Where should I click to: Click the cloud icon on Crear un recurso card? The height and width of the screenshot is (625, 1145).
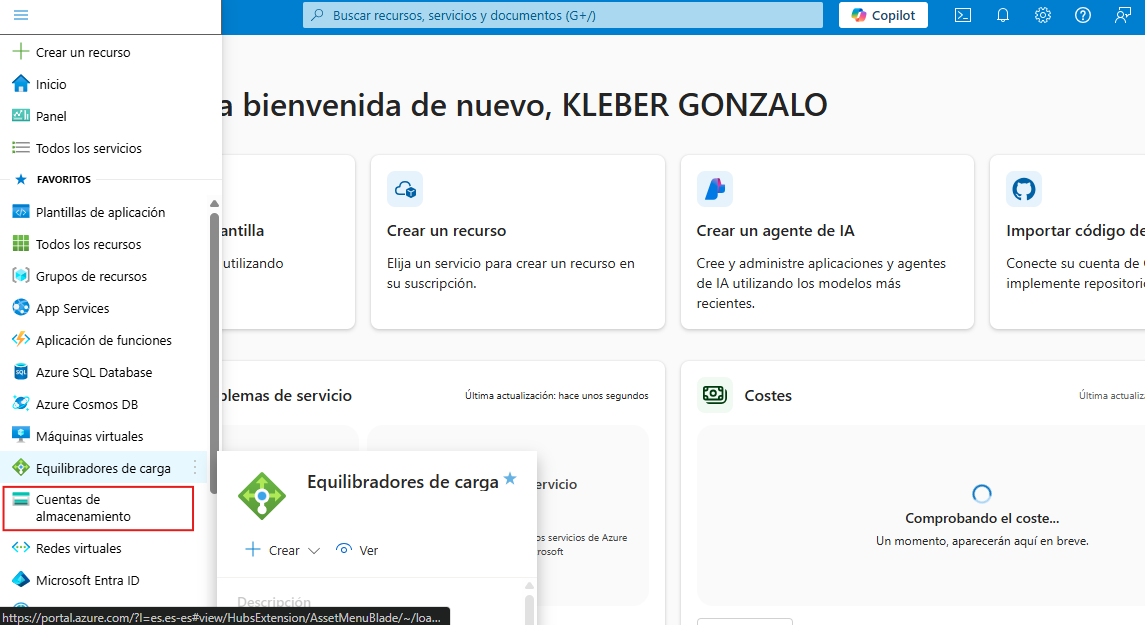pos(405,190)
